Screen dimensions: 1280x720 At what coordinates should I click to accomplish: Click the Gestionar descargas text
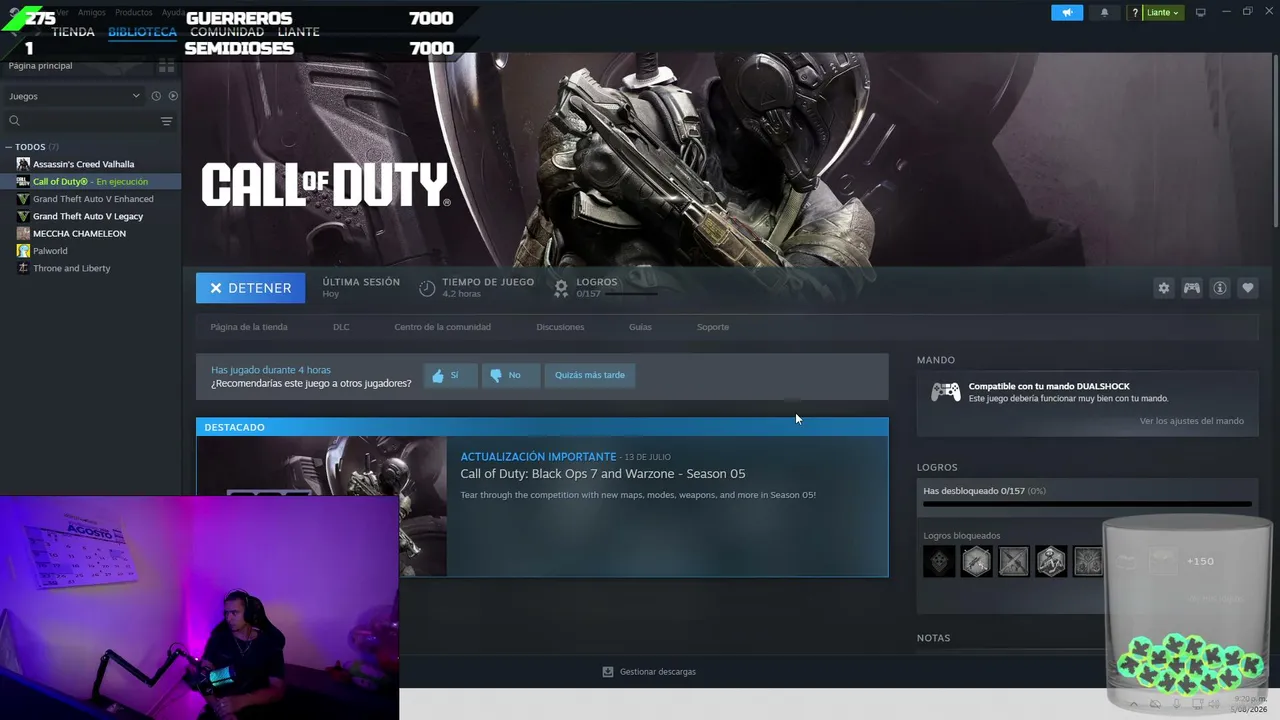click(x=658, y=672)
